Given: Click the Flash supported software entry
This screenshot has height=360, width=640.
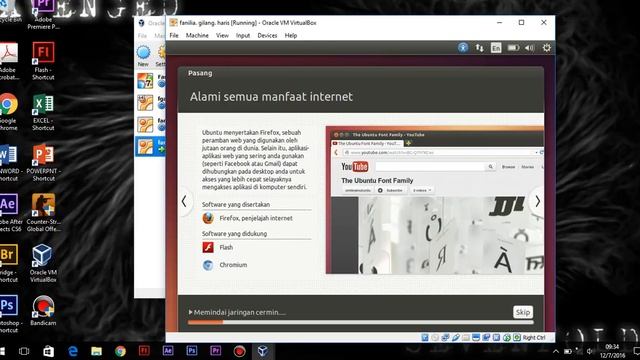Looking at the screenshot, I should [218, 247].
